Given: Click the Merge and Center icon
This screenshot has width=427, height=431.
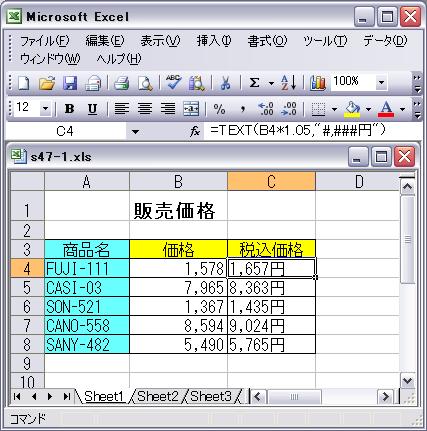Looking at the screenshot, I should tap(191, 109).
